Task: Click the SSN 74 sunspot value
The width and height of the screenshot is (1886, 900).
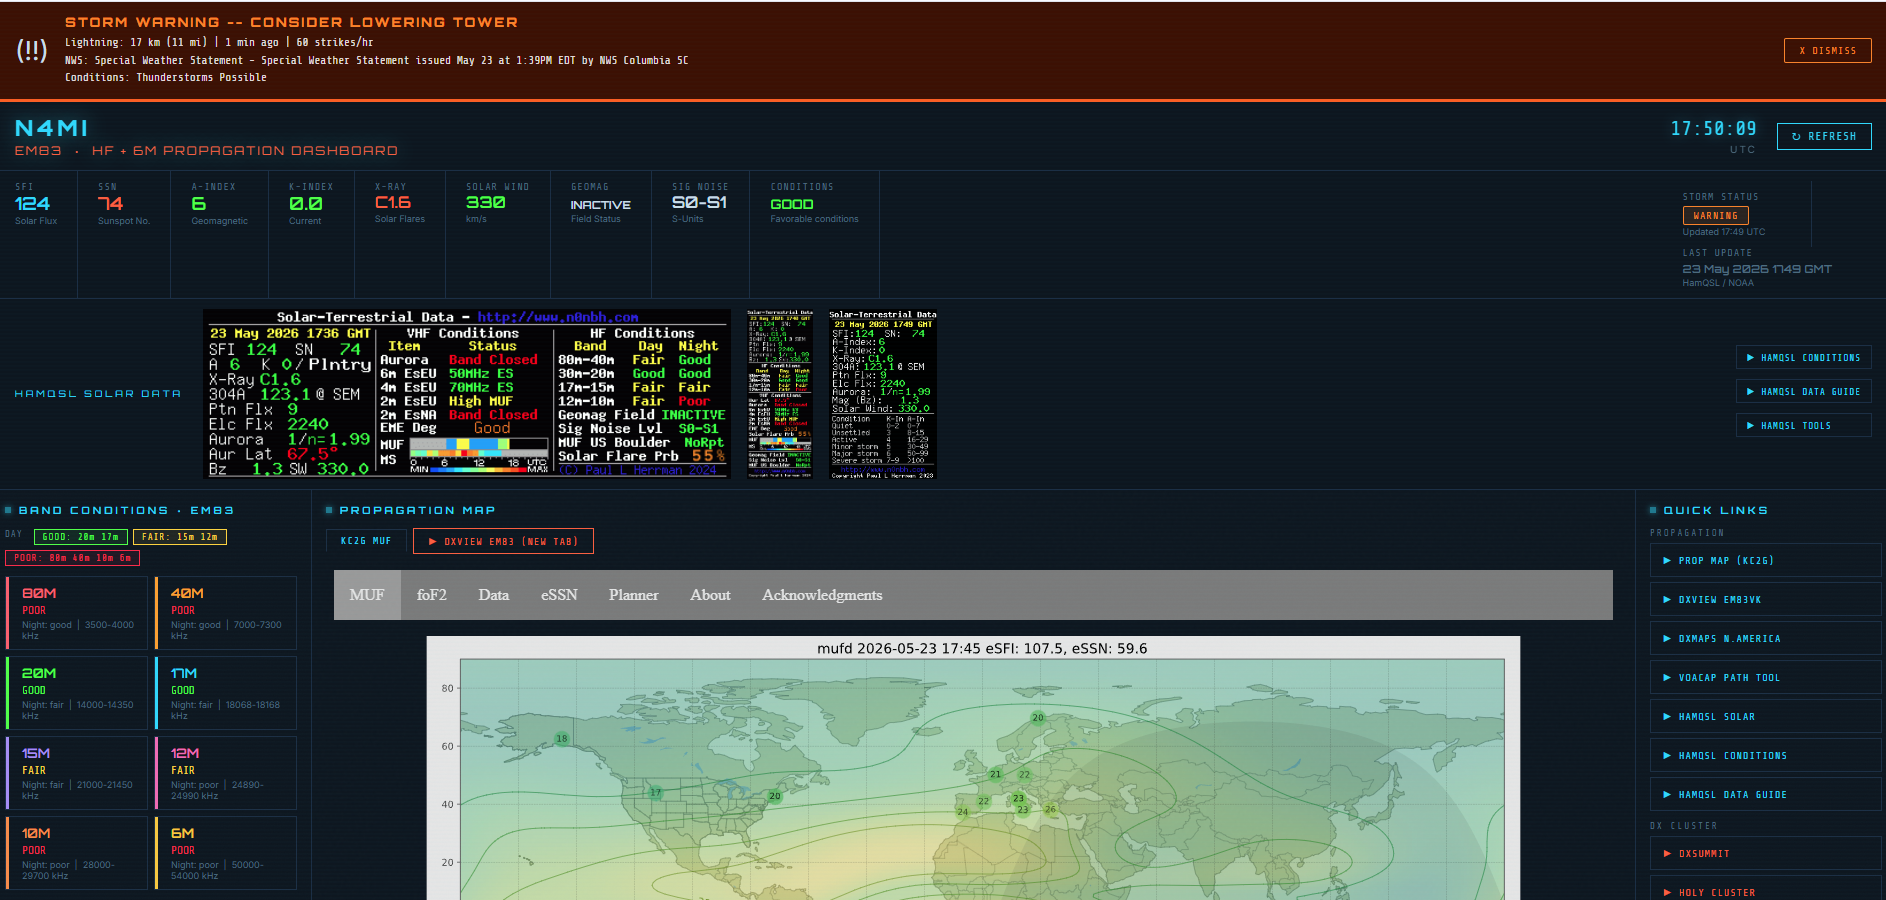Action: (110, 203)
